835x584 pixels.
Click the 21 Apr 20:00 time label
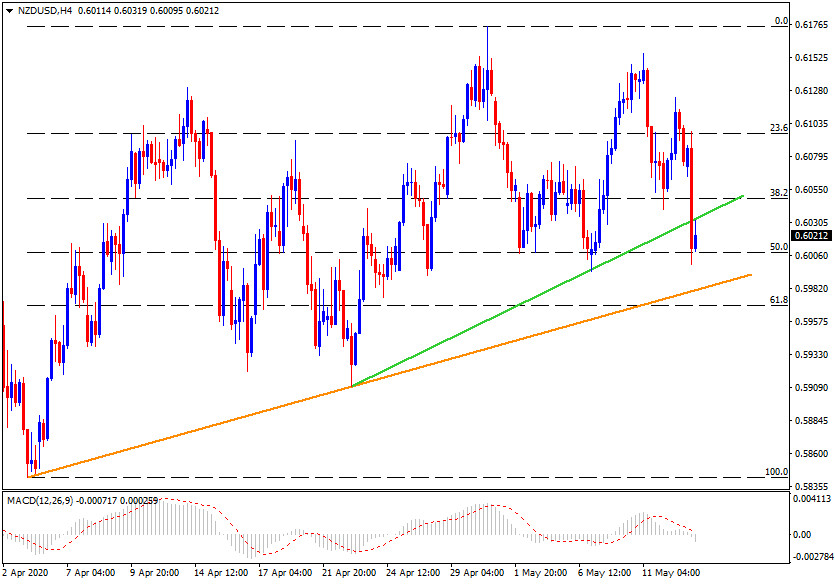point(349,574)
